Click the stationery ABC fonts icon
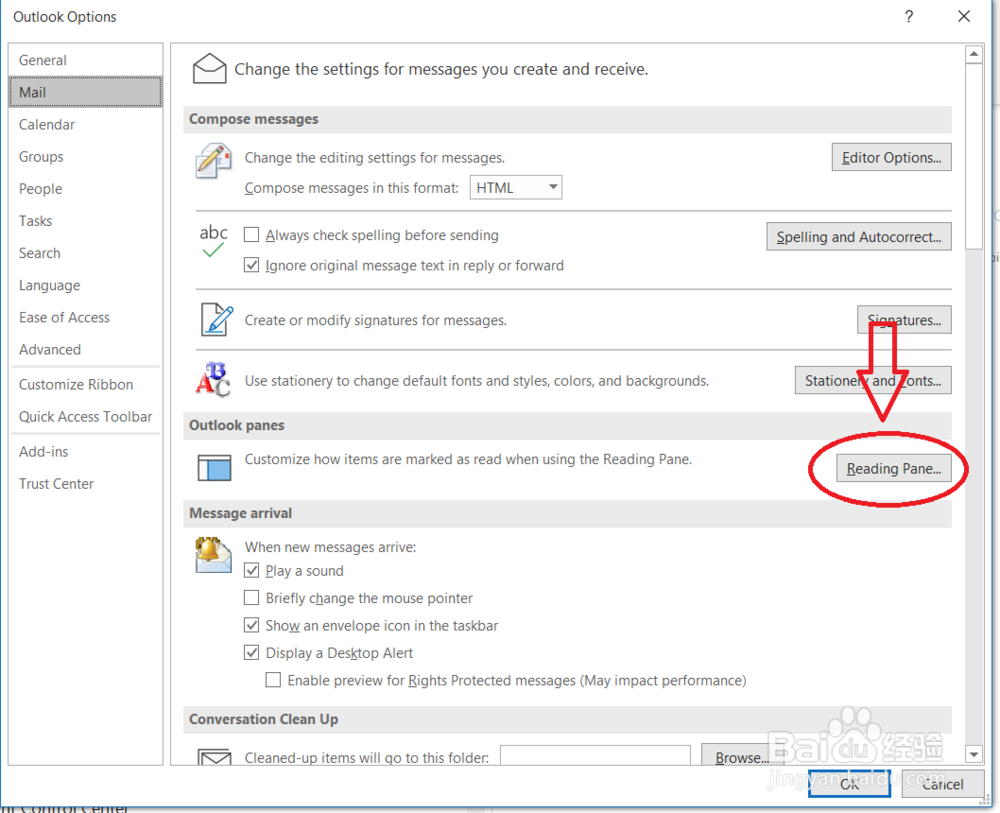The height and width of the screenshot is (813, 1000). tap(213, 379)
